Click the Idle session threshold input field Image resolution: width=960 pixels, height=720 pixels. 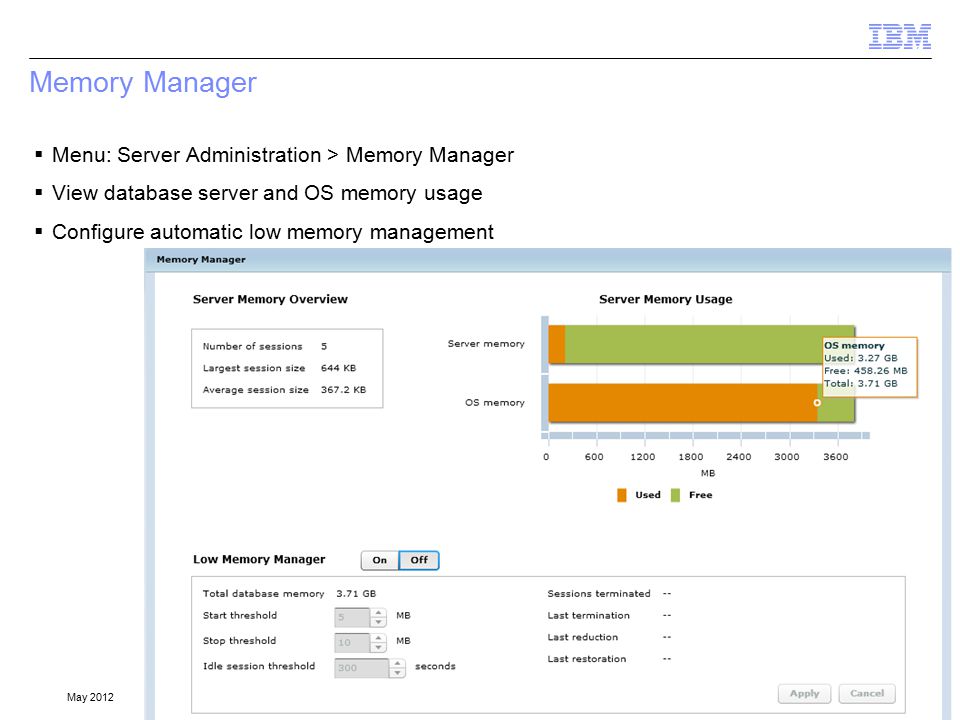pyautogui.click(x=361, y=668)
